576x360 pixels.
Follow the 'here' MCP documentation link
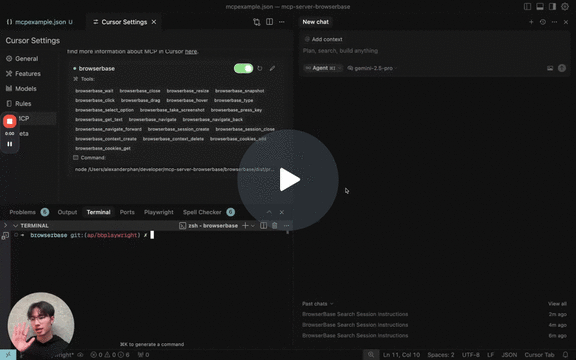coord(191,51)
